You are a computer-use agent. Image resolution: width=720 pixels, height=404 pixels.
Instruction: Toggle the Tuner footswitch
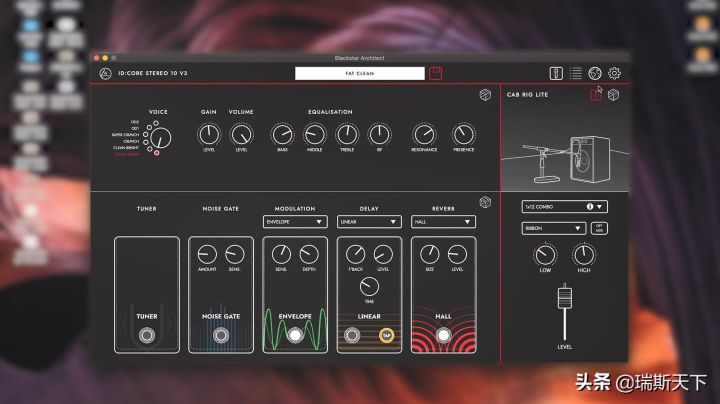click(147, 336)
